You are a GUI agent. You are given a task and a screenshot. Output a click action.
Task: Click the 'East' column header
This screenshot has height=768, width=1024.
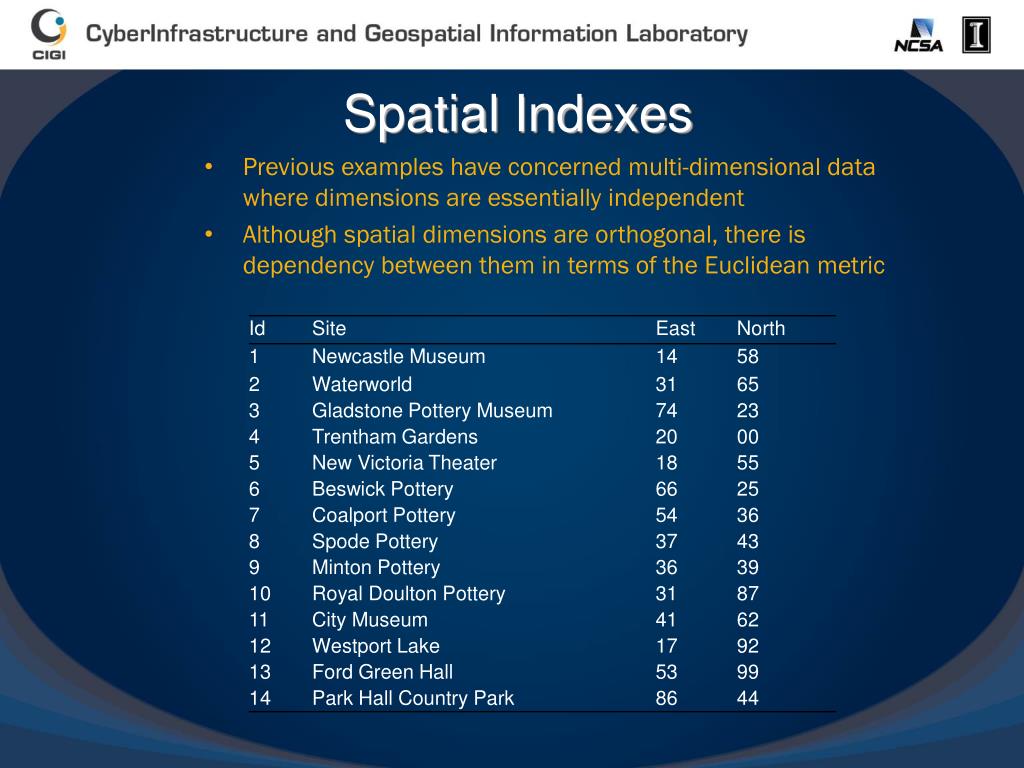point(675,328)
